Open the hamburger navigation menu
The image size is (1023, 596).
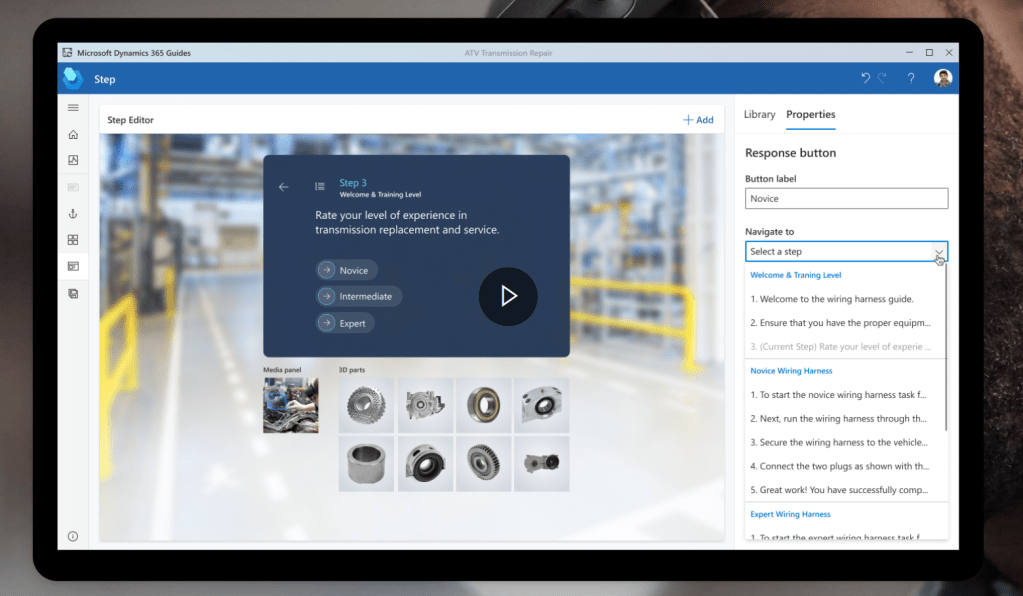coord(73,108)
